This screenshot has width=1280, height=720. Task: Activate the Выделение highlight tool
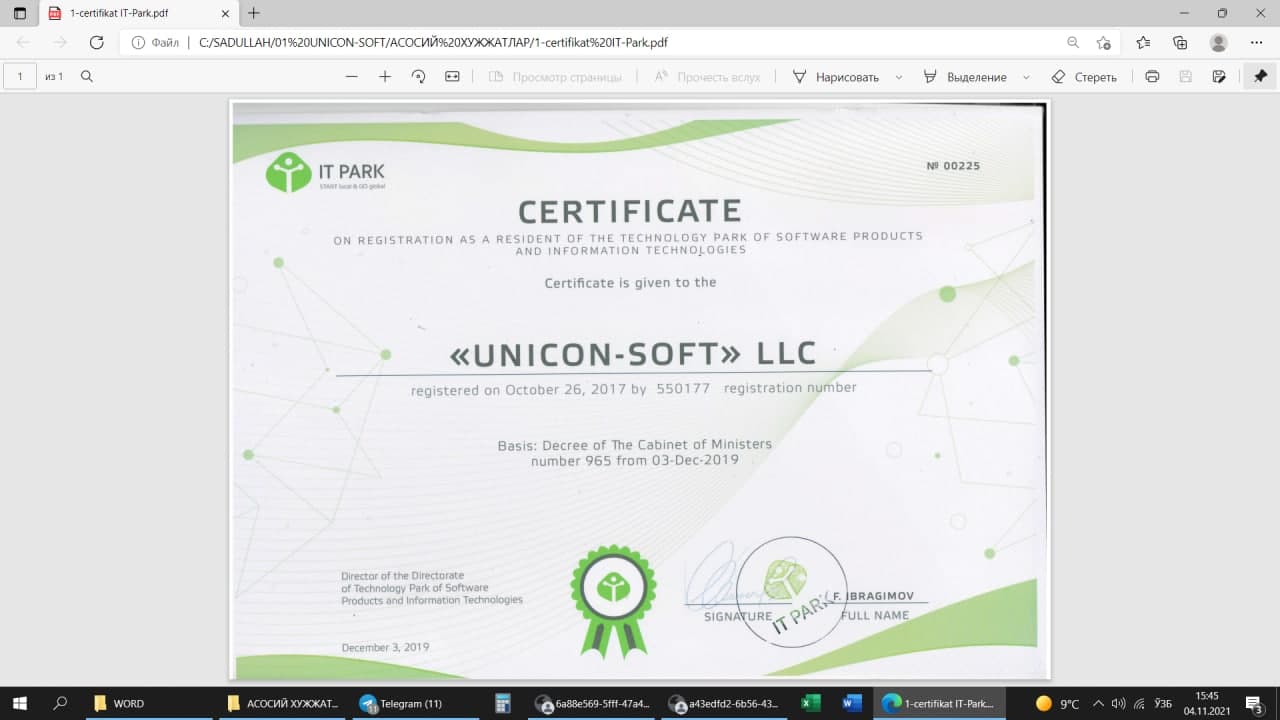click(x=965, y=77)
